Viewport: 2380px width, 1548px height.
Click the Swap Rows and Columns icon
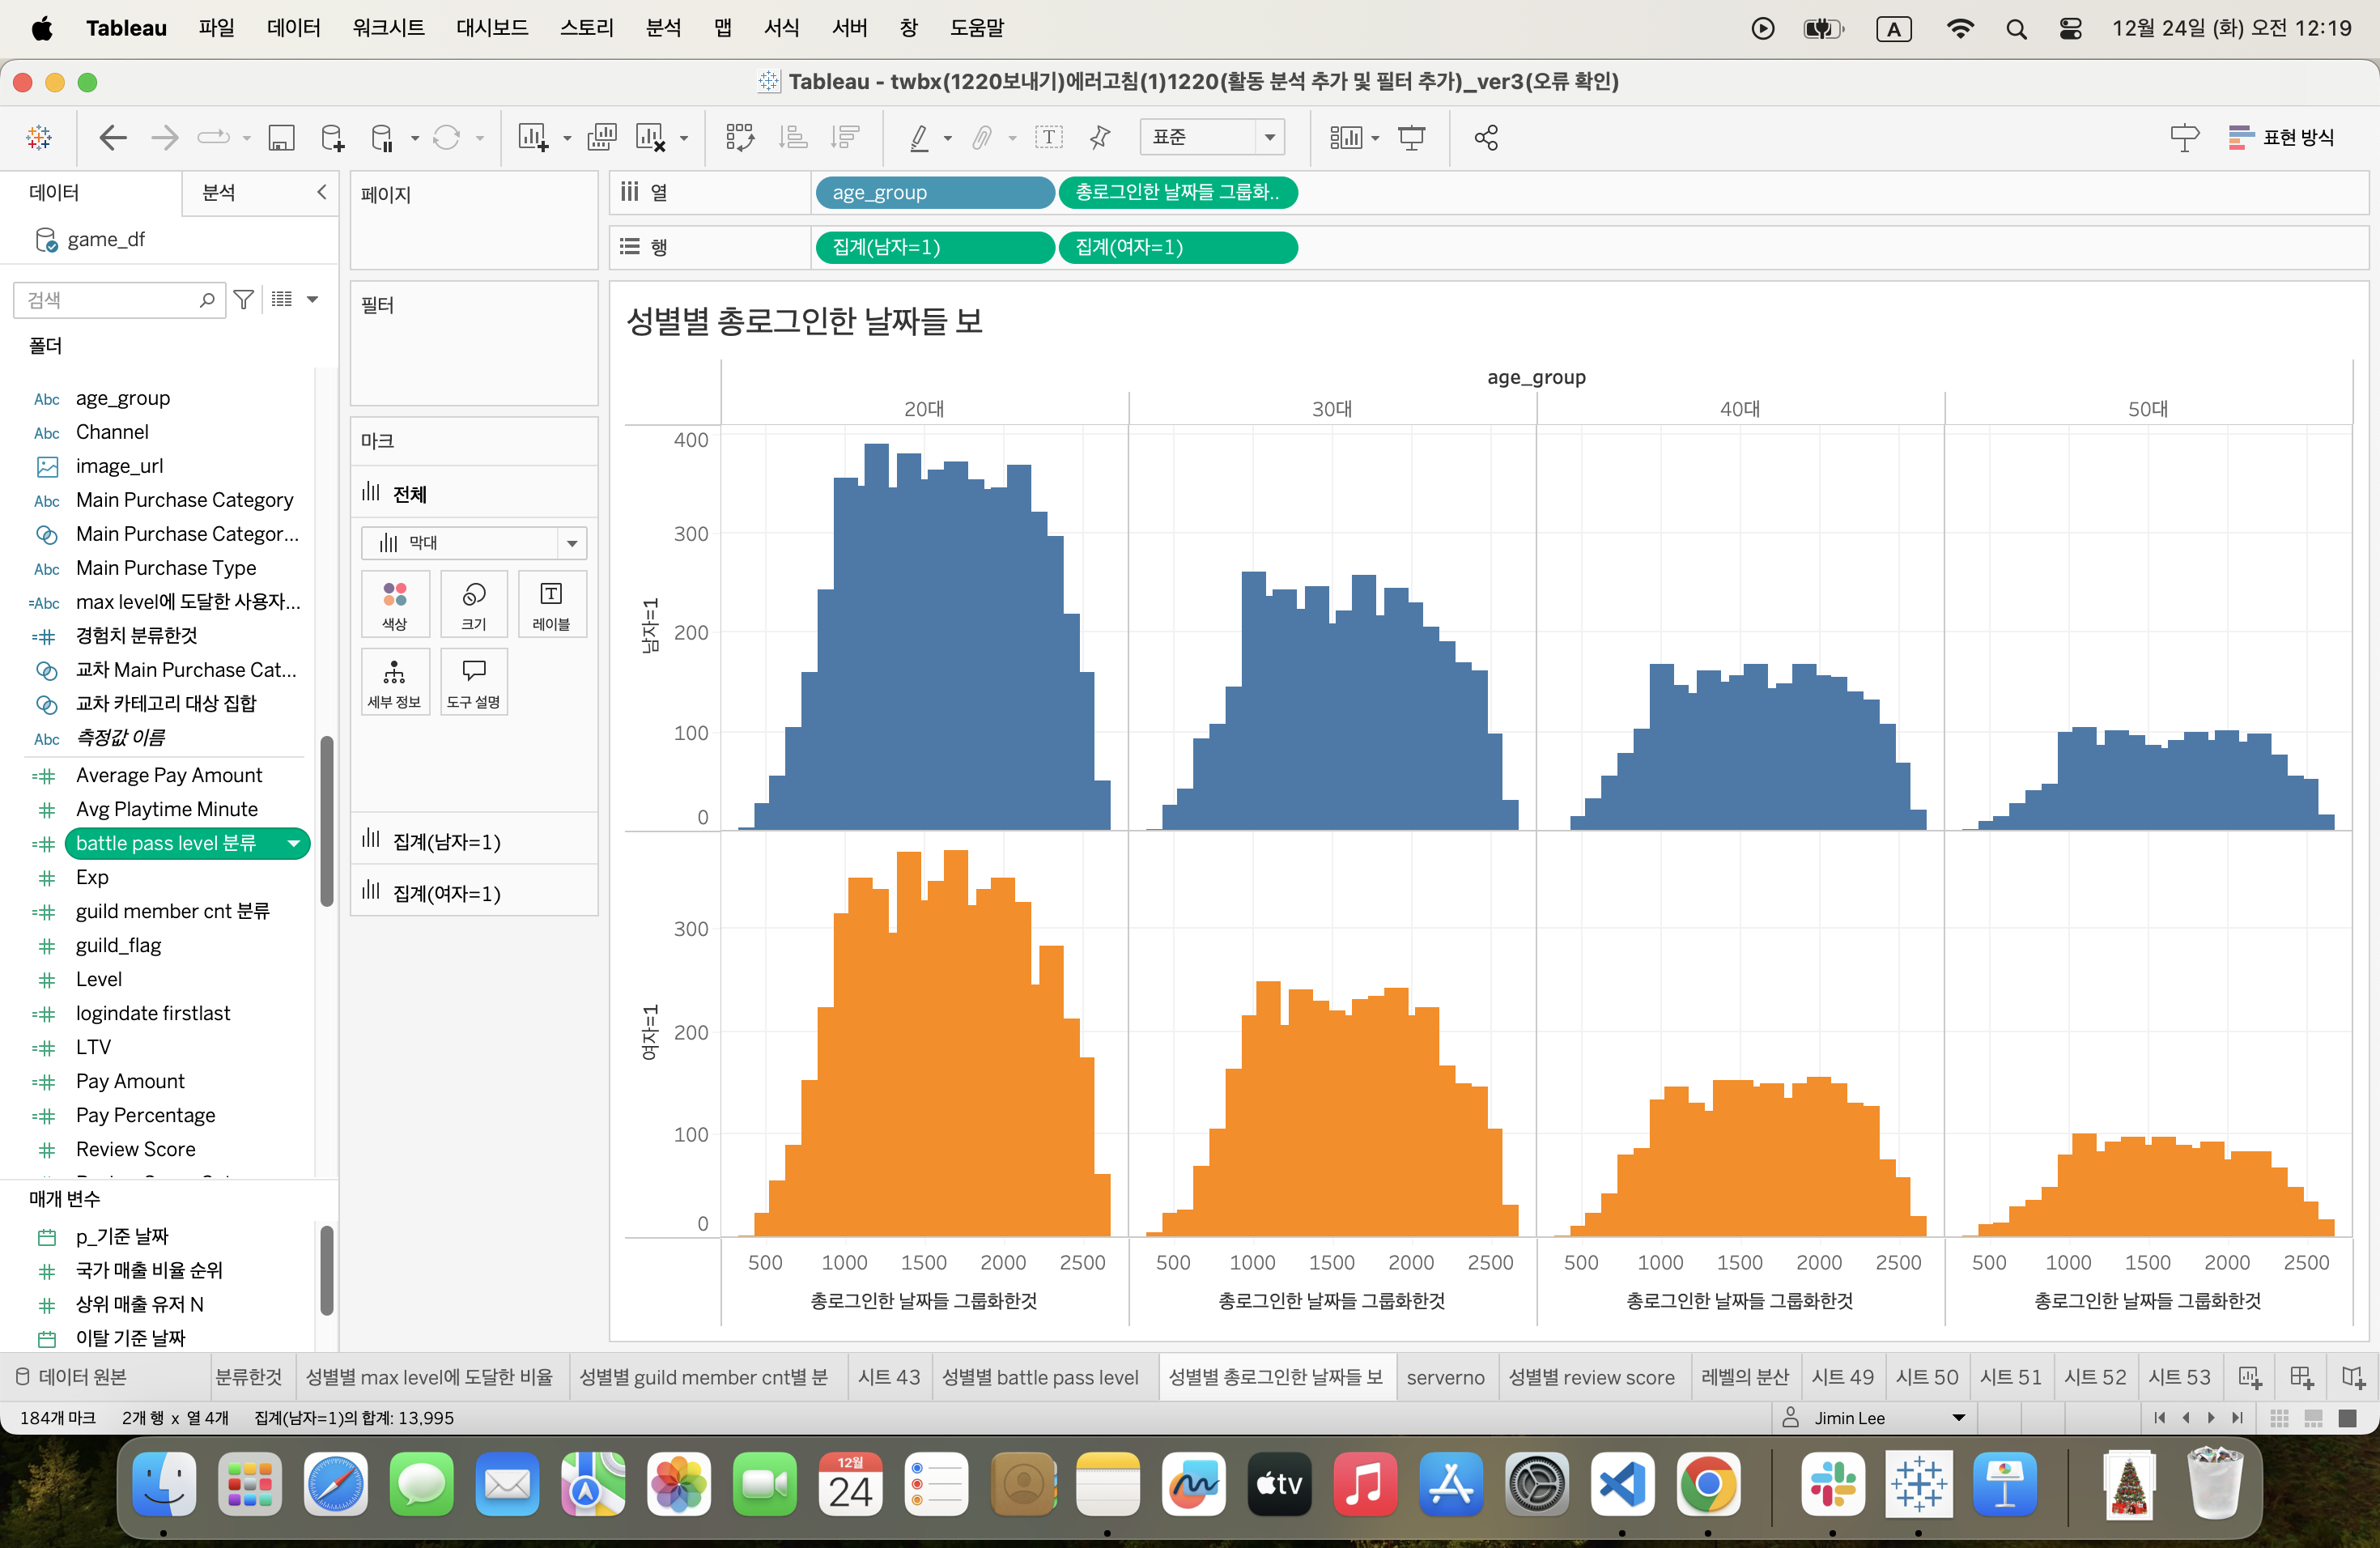(x=740, y=138)
